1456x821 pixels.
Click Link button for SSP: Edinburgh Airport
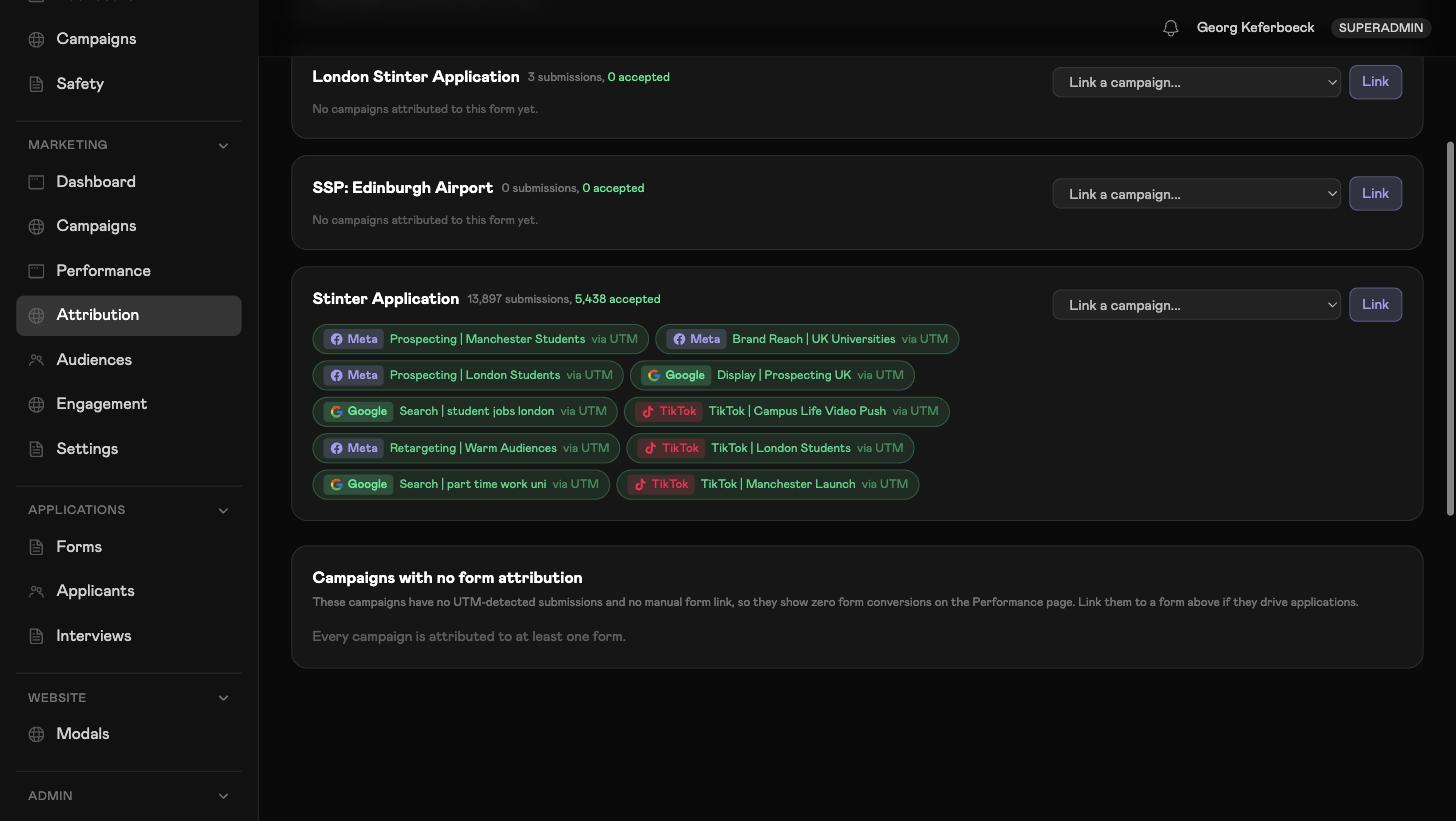1375,193
